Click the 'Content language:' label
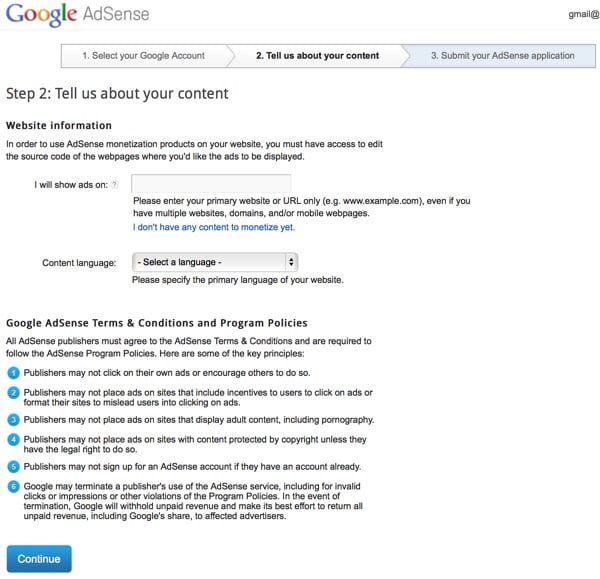This screenshot has height=579, width=600. (79, 263)
